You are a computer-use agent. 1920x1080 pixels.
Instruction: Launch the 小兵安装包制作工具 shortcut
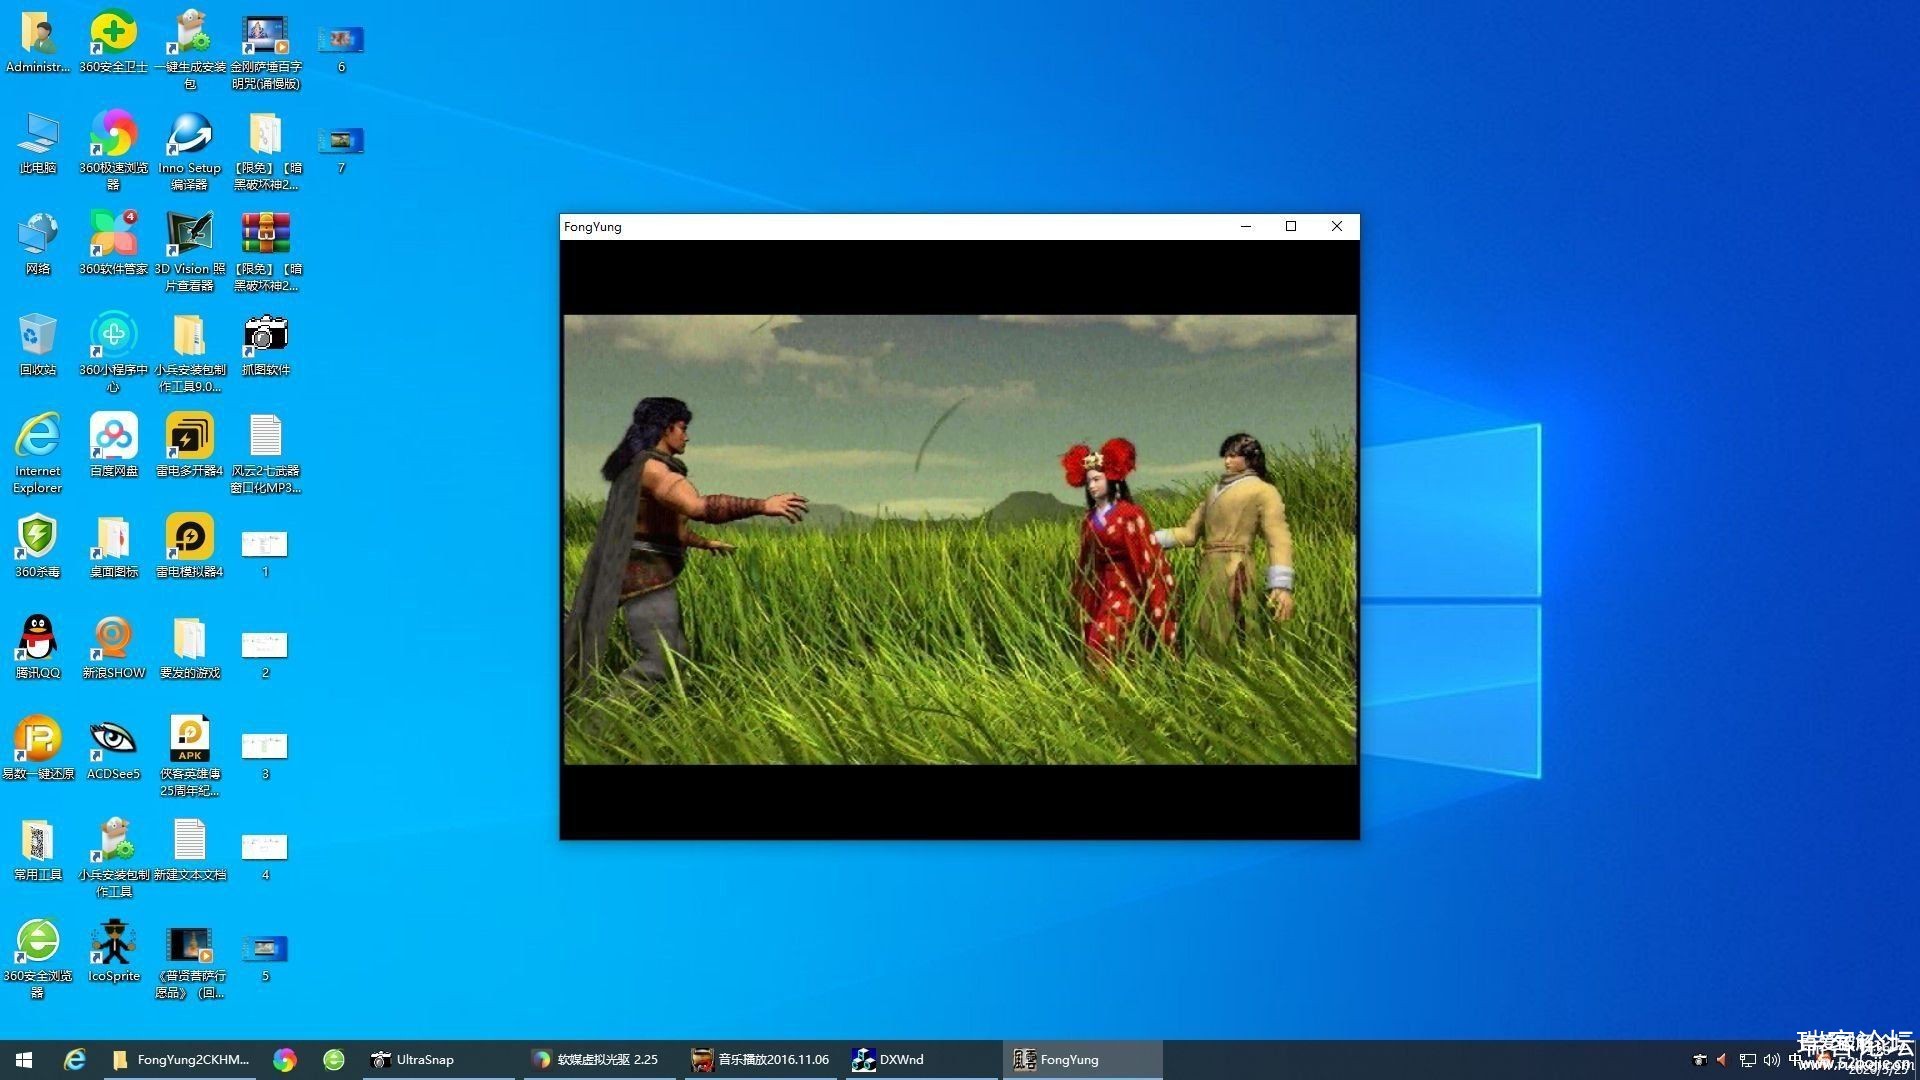tap(113, 858)
